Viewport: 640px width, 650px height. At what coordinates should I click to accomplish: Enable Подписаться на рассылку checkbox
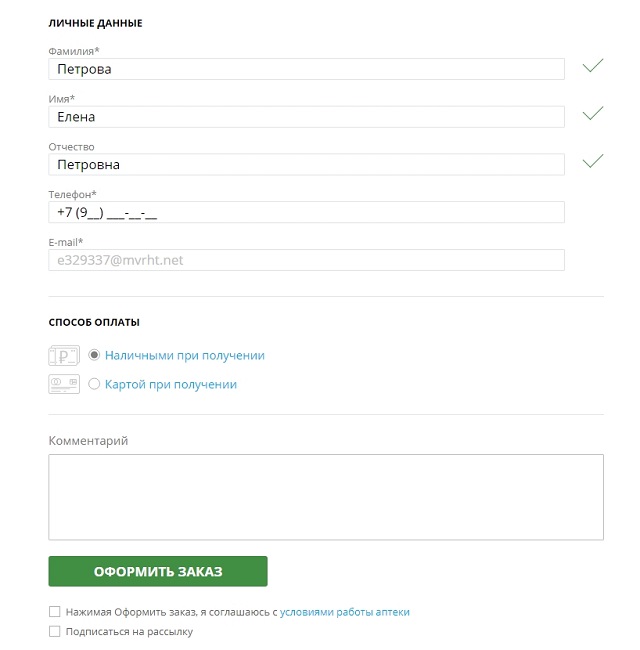tap(54, 632)
